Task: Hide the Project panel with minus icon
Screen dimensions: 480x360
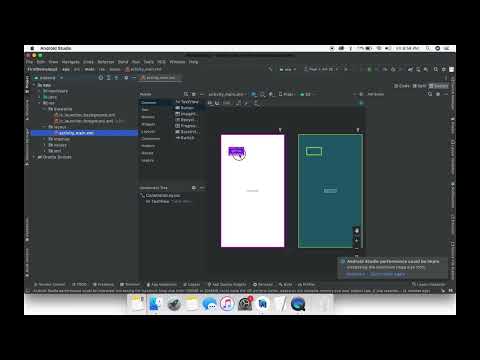Action: (x=134, y=78)
